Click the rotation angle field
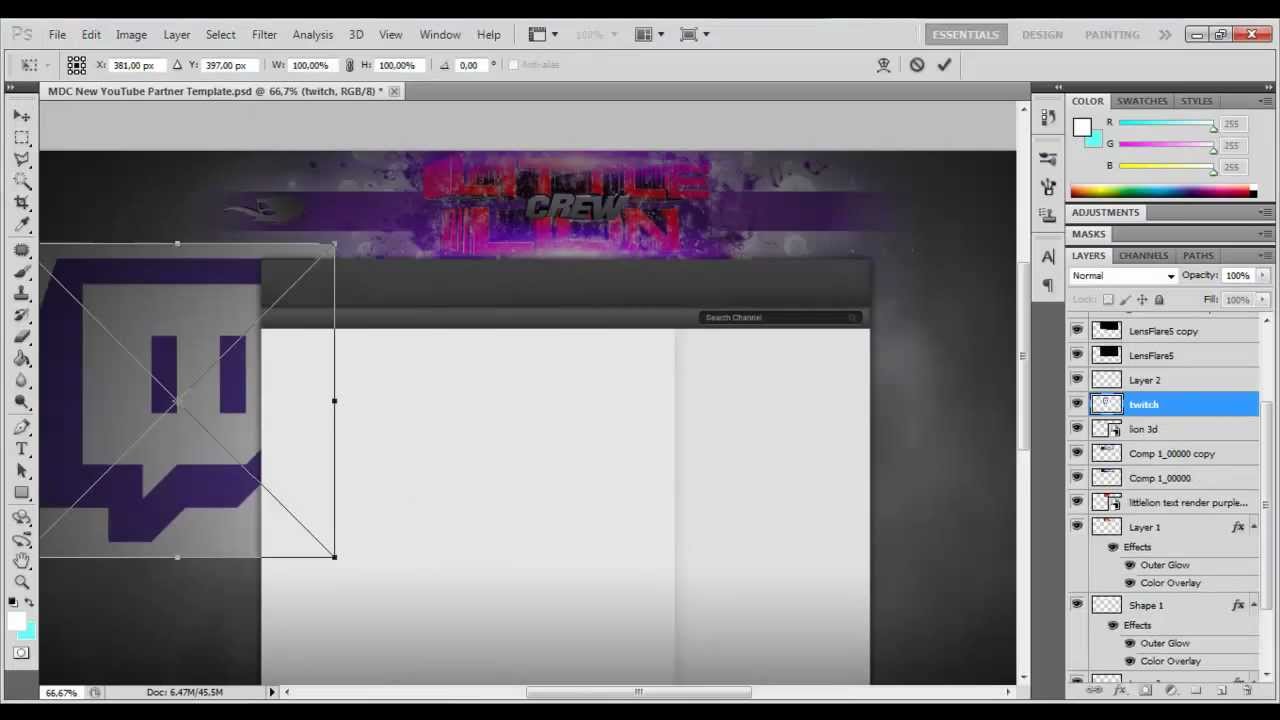Screen dimensions: 1280x720 [x=469, y=65]
